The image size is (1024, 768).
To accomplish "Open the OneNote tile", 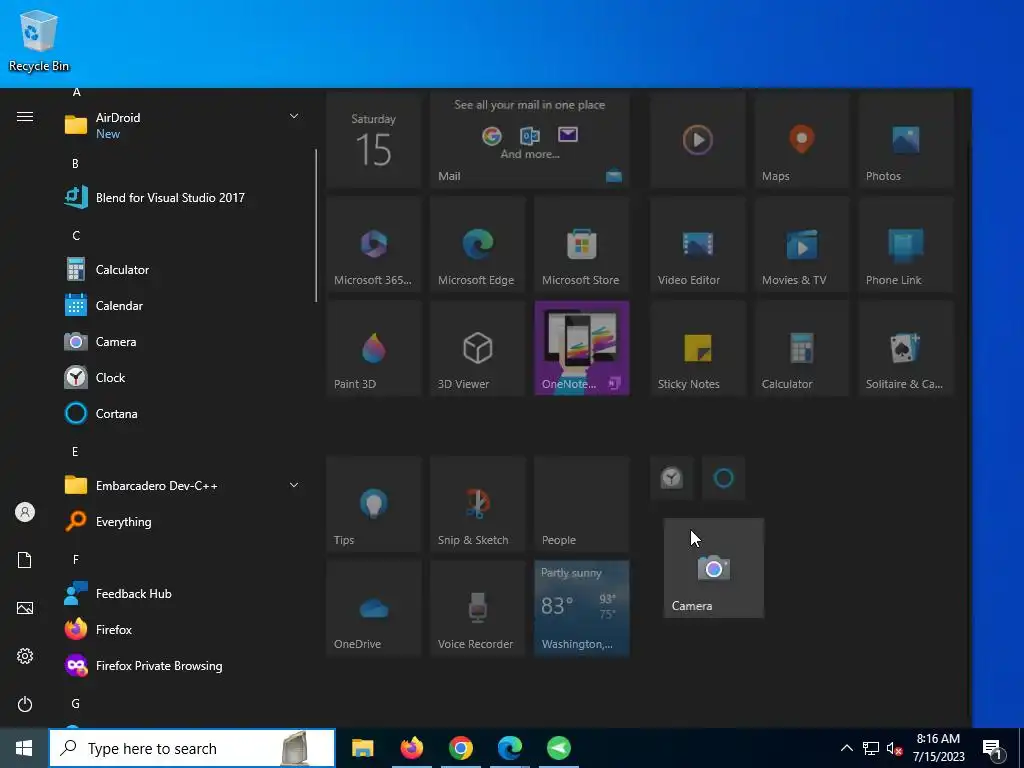I will pos(582,347).
